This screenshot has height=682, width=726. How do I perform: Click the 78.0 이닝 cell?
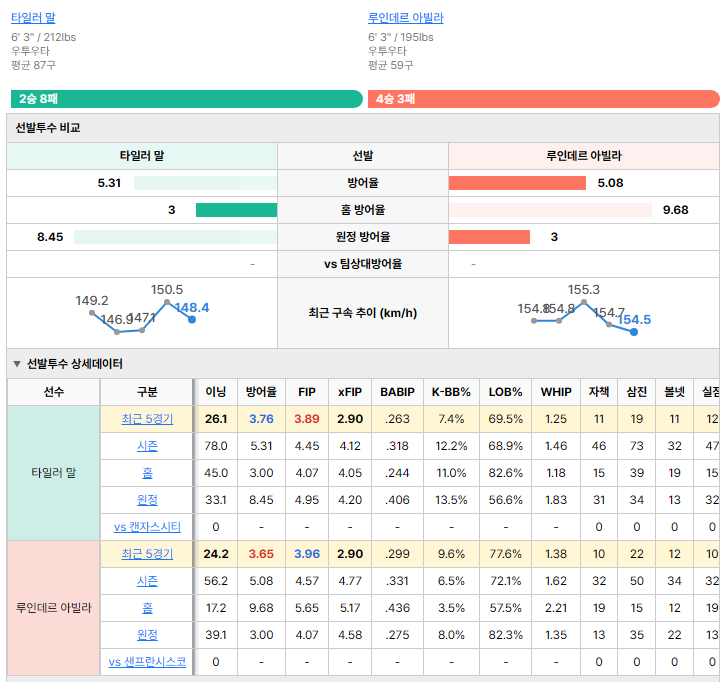pyautogui.click(x=216, y=446)
